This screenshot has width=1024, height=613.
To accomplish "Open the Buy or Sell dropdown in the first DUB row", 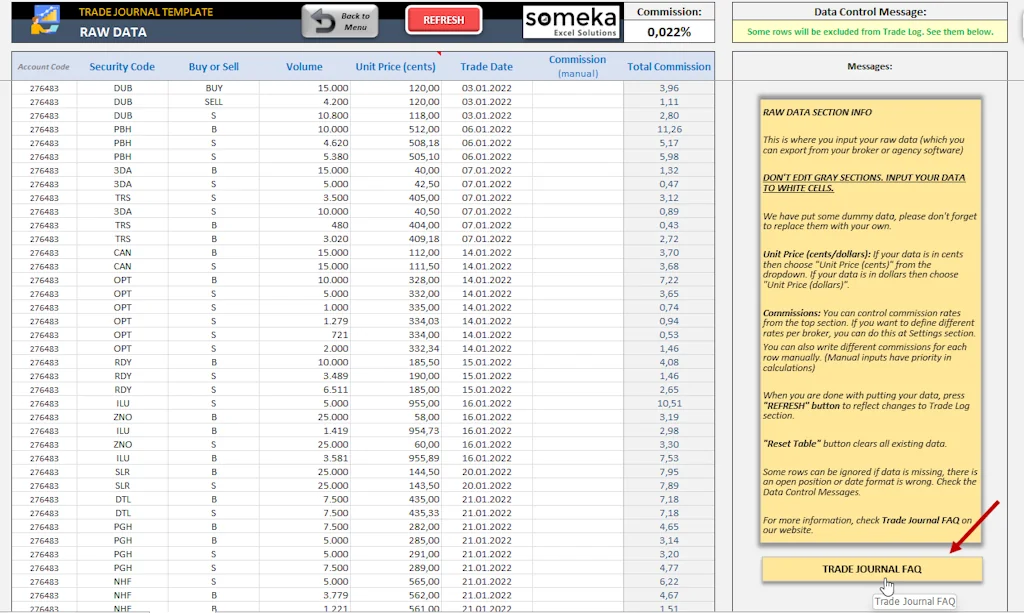I will [213, 87].
